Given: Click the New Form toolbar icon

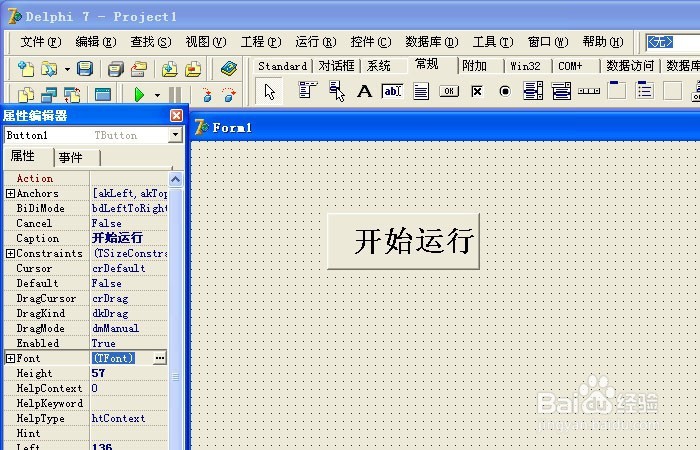Looking at the screenshot, I should coord(103,95).
